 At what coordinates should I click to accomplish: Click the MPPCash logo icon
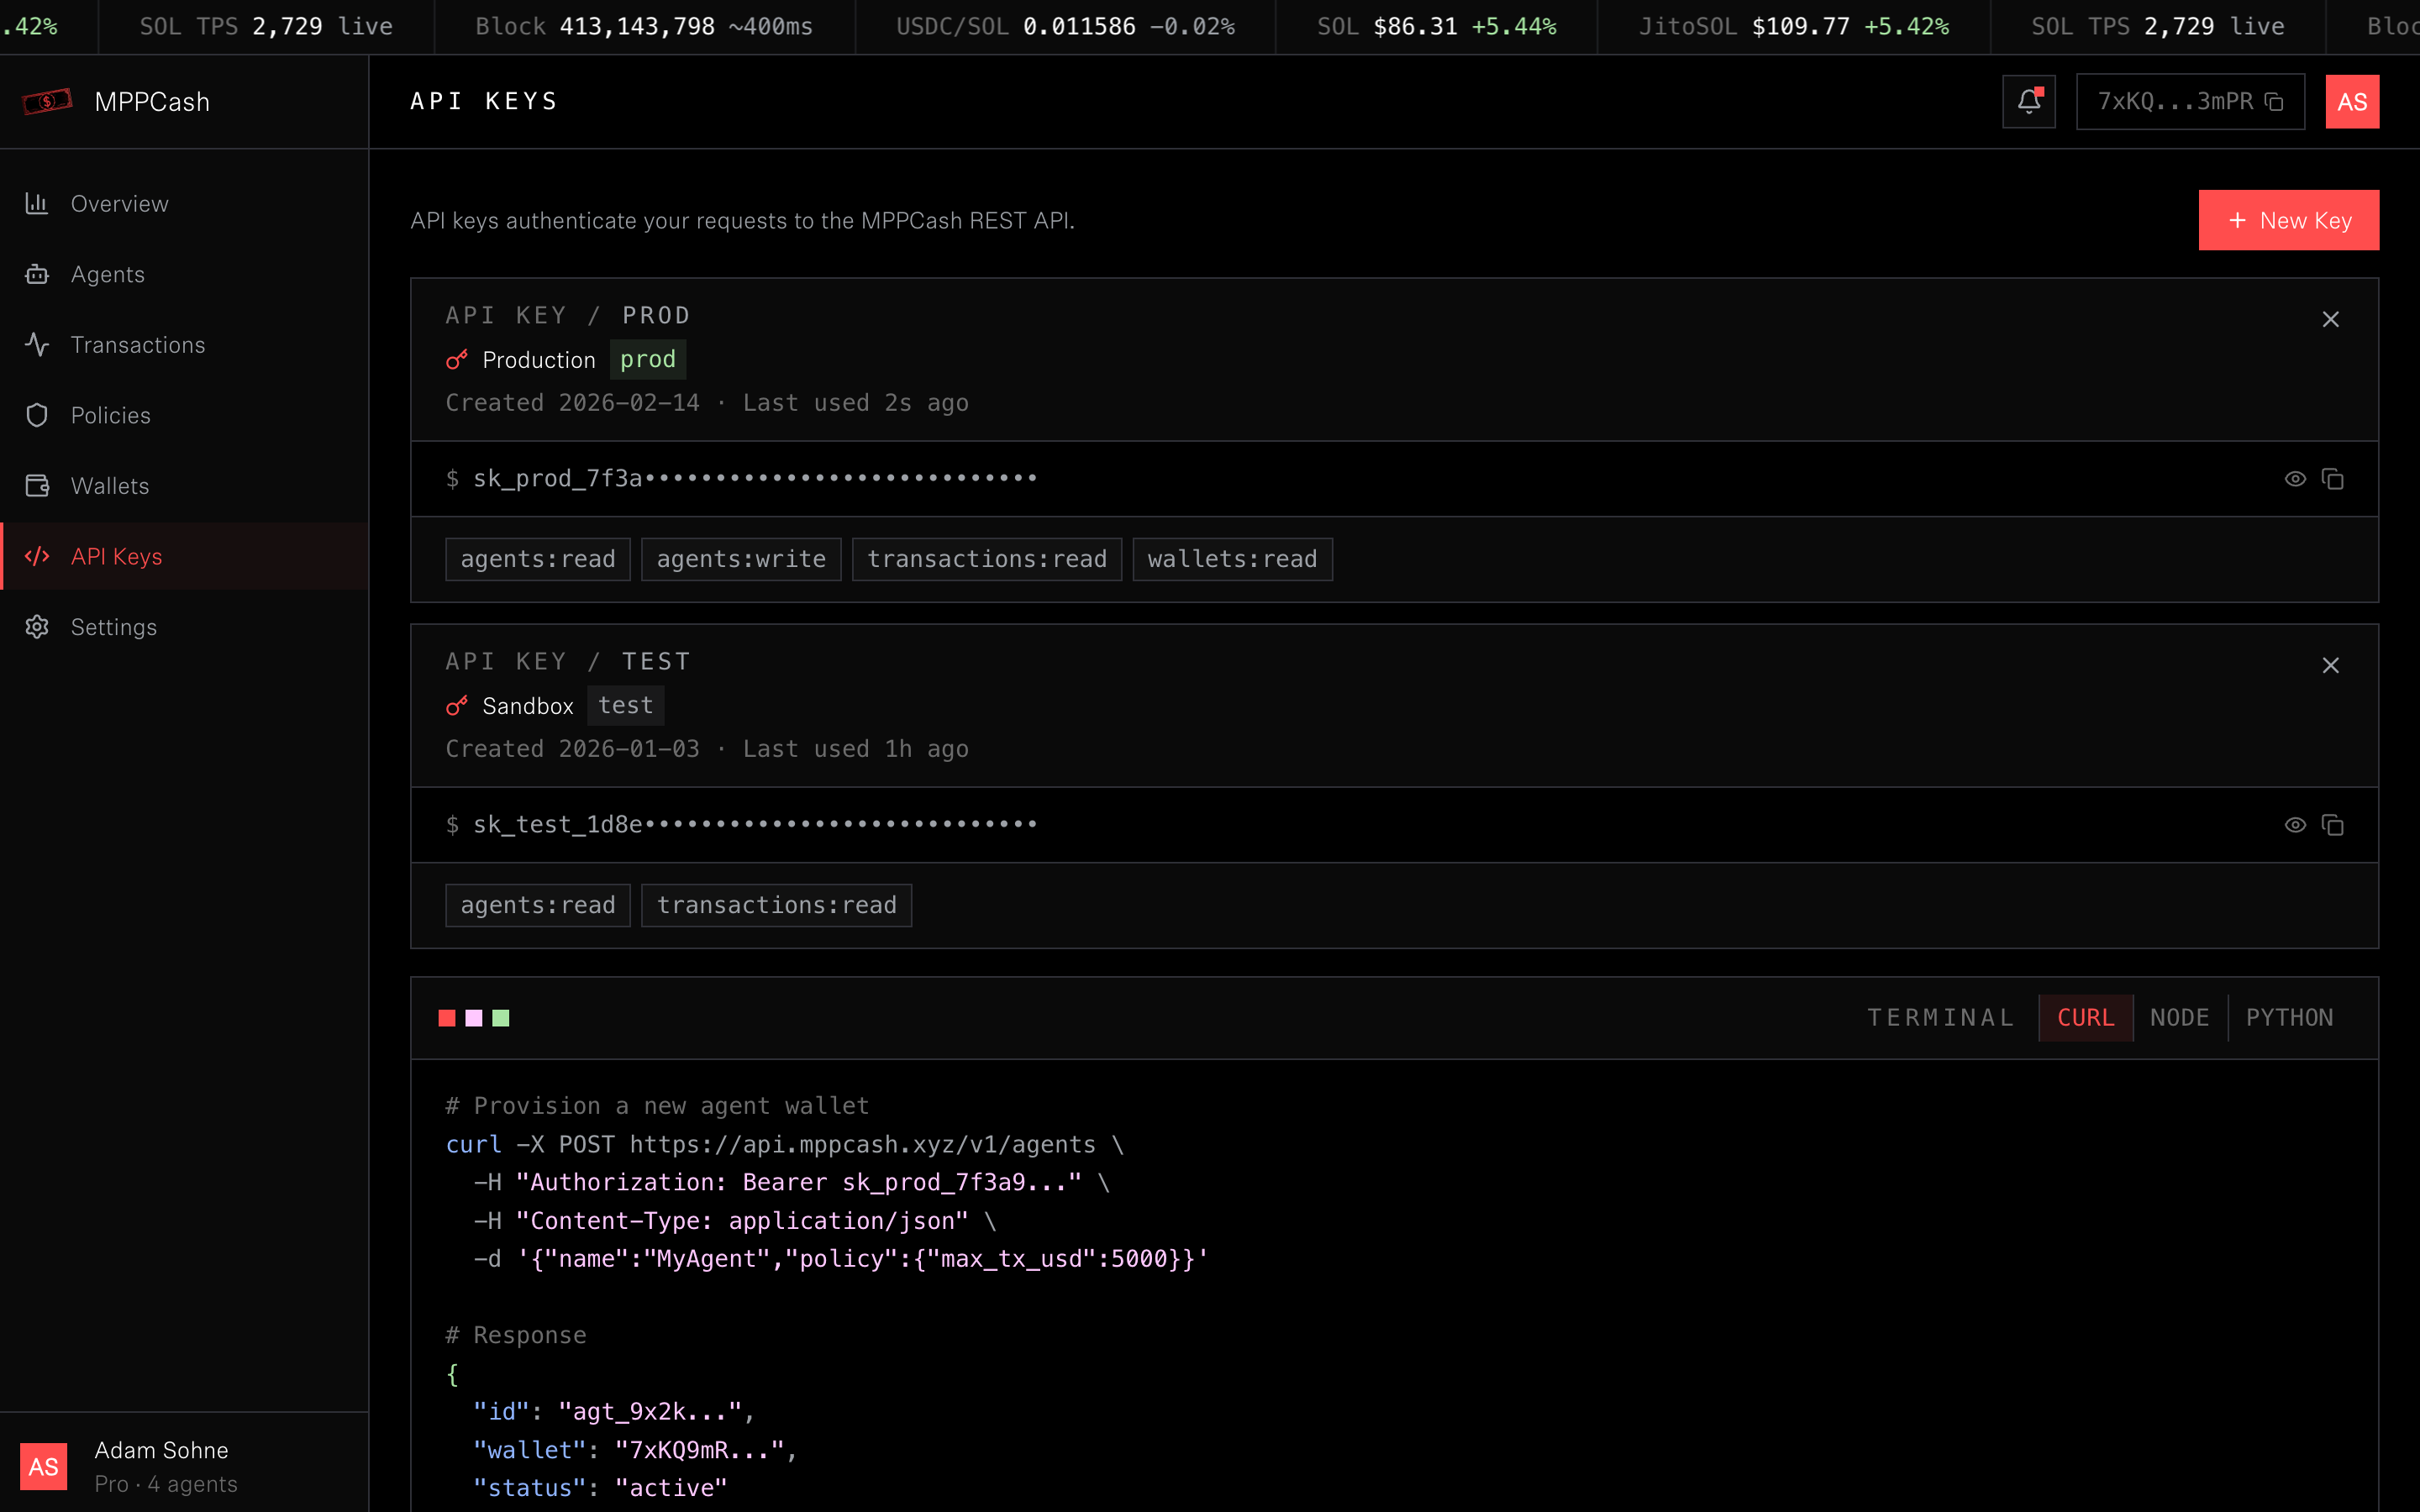[x=48, y=101]
